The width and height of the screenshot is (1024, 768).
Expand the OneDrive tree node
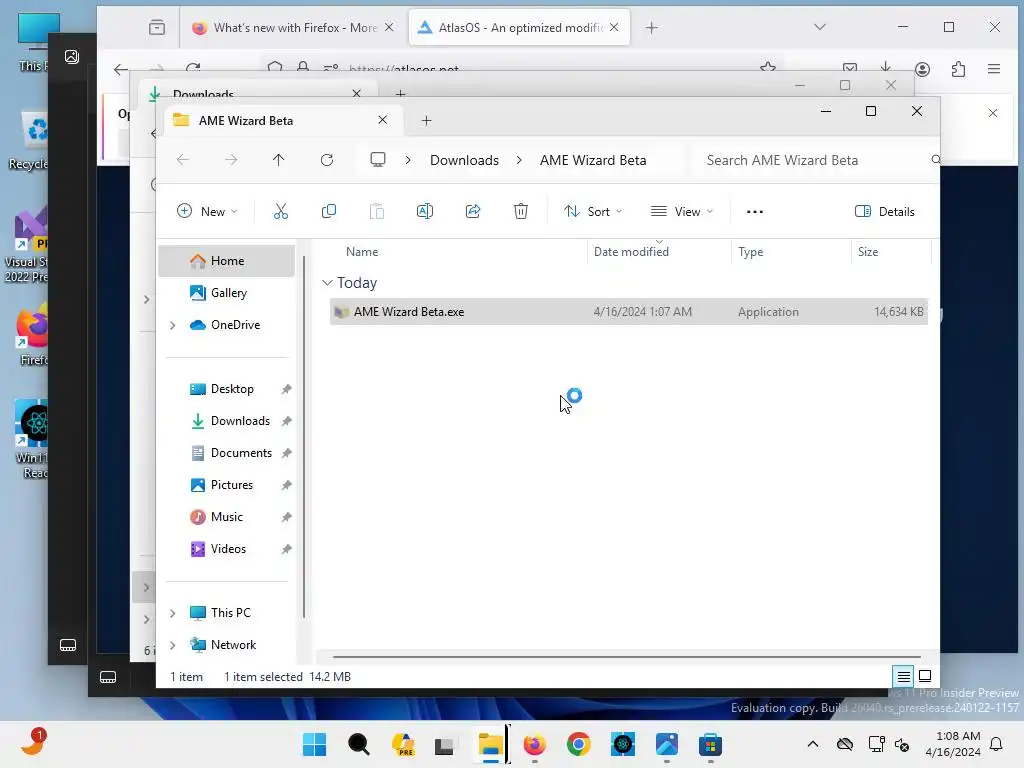tap(173, 325)
